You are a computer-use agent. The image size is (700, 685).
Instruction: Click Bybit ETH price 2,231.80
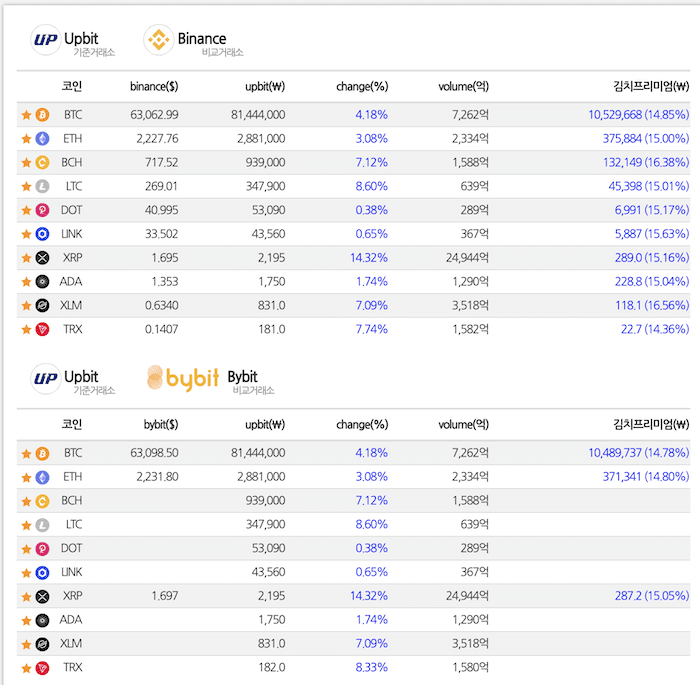[157, 476]
